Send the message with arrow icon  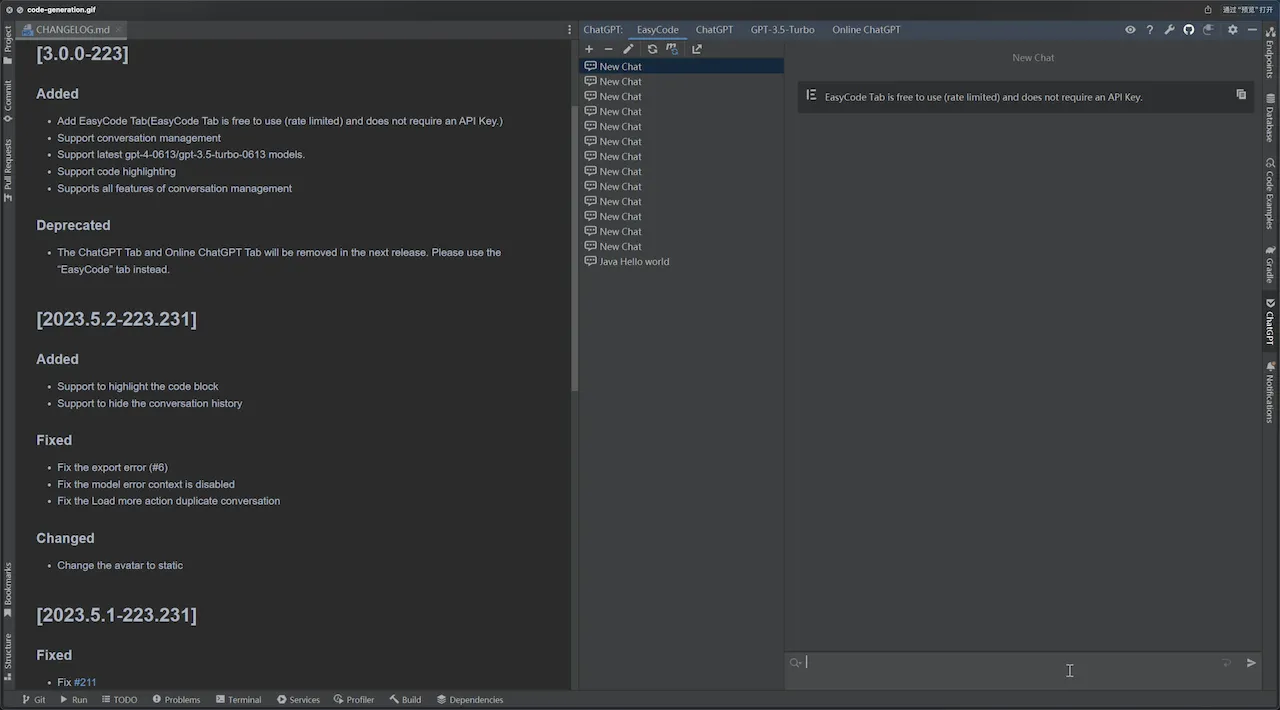[x=1251, y=662]
